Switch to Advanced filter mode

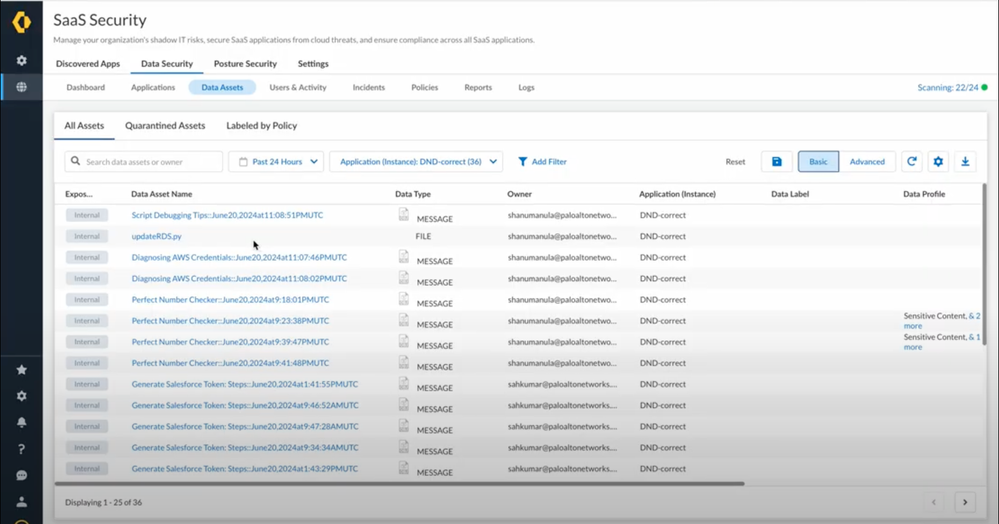(x=867, y=162)
